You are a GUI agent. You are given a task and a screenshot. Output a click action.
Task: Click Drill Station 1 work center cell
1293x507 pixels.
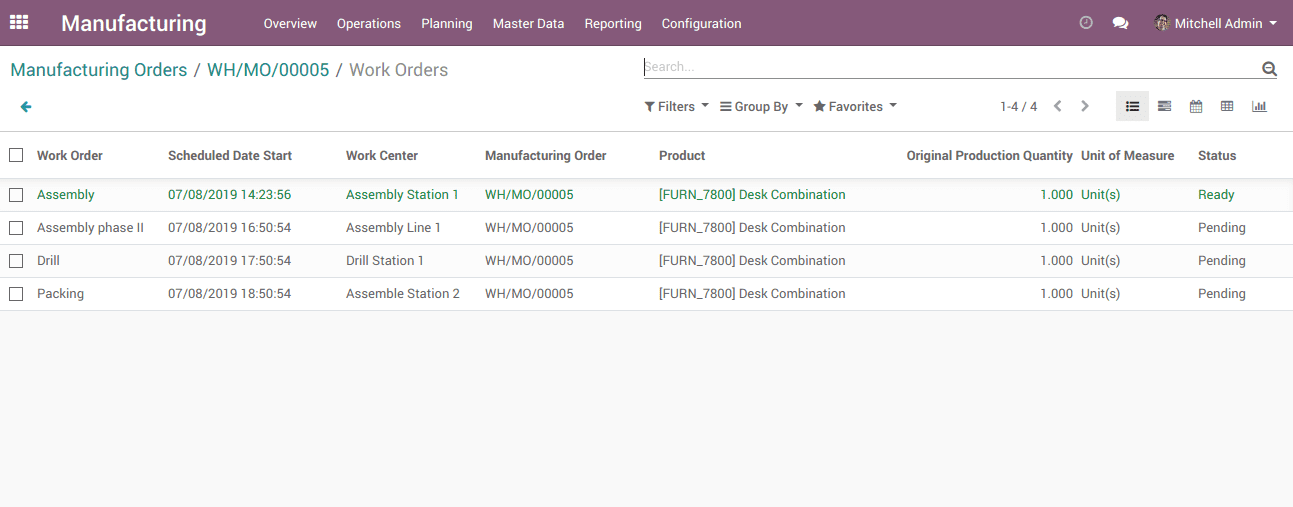coord(385,261)
